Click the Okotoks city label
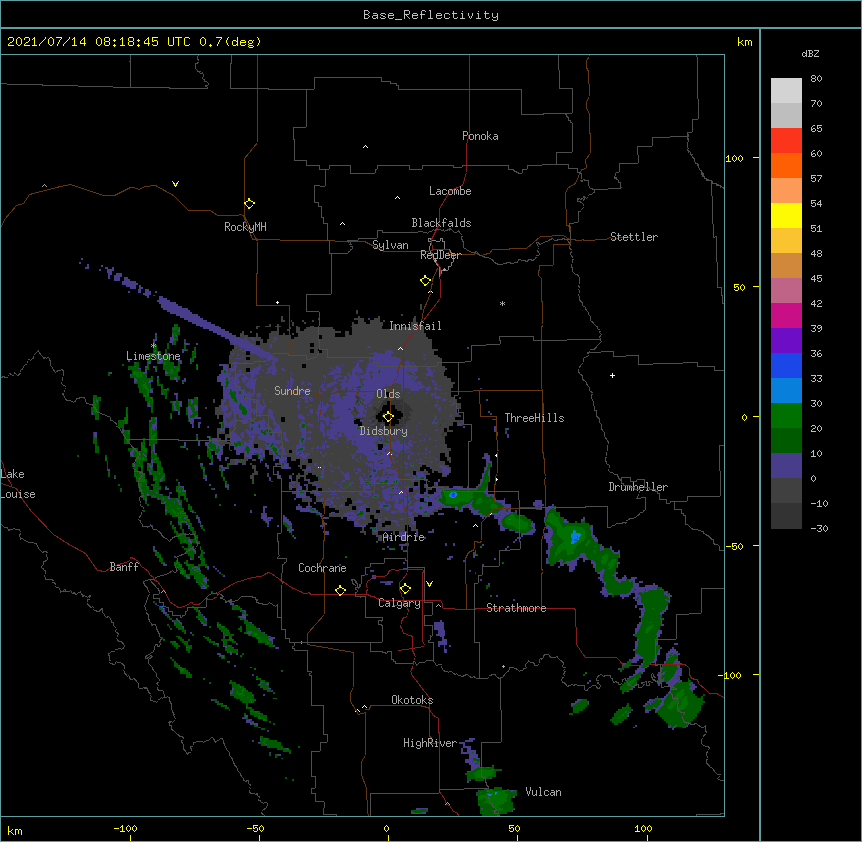Viewport: 862px width, 842px height. point(412,700)
